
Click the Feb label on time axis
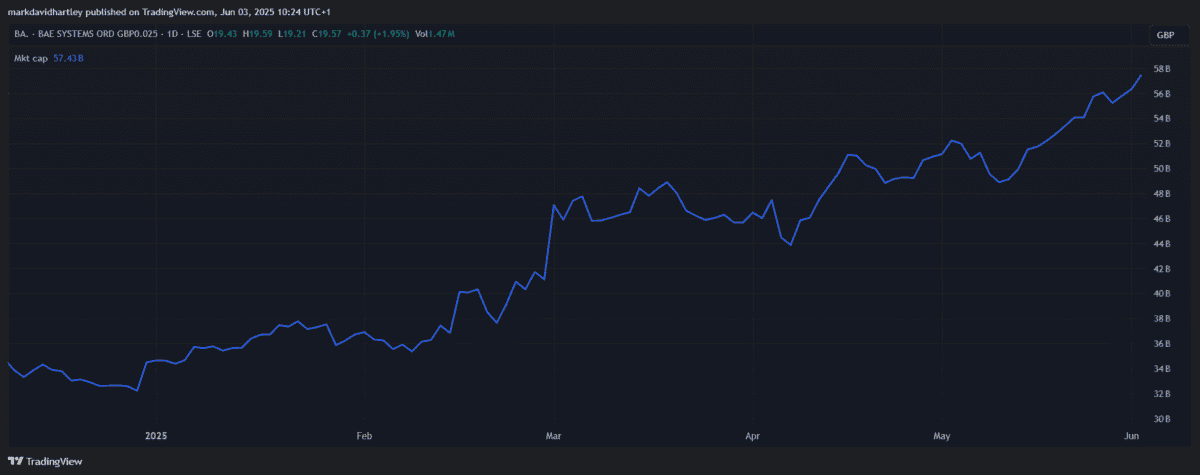[364, 436]
